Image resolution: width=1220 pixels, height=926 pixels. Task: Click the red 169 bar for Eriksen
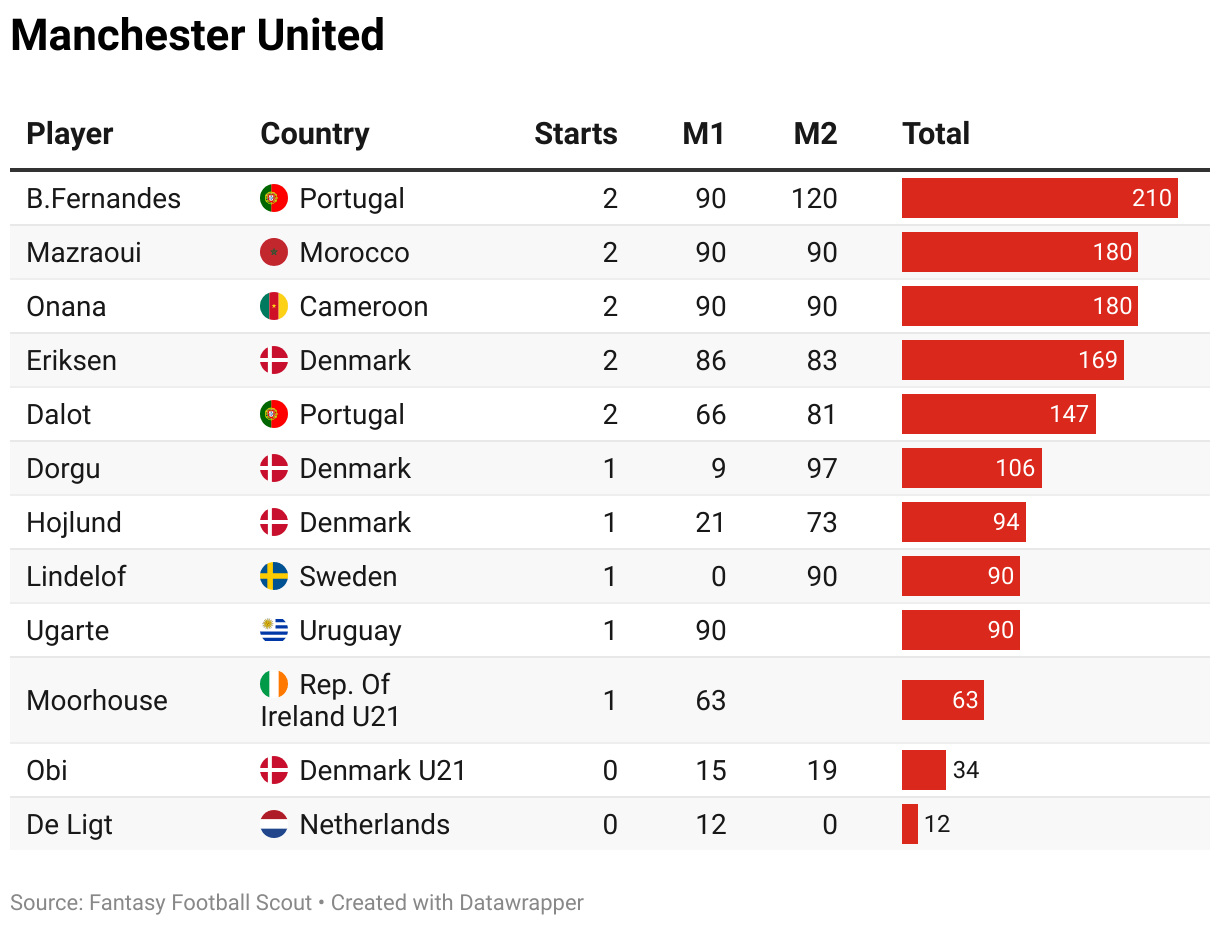point(1012,360)
